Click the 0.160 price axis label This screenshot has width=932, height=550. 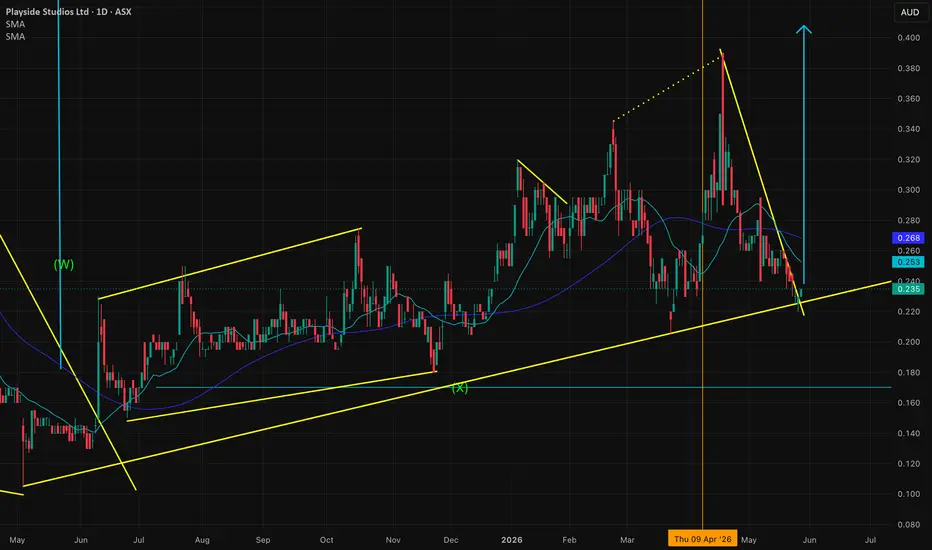coord(908,403)
